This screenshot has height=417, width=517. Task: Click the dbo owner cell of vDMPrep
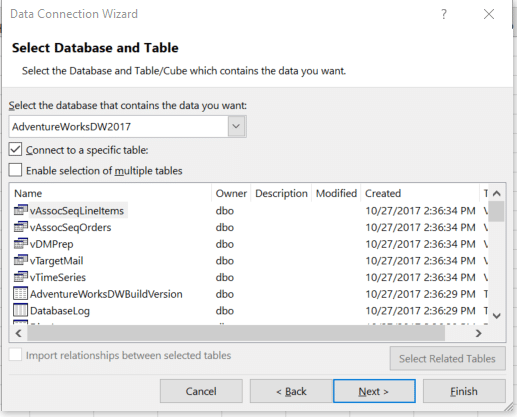pyautogui.click(x=224, y=244)
